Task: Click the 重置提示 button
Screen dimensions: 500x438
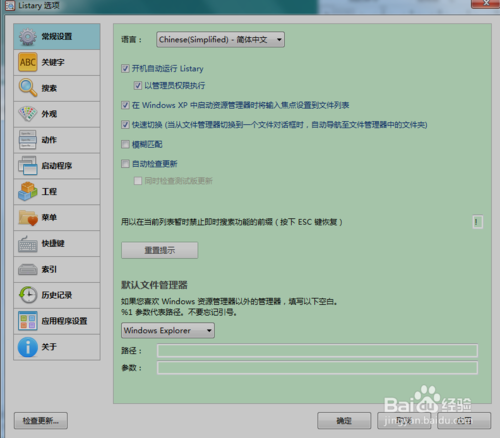Action: (x=160, y=250)
